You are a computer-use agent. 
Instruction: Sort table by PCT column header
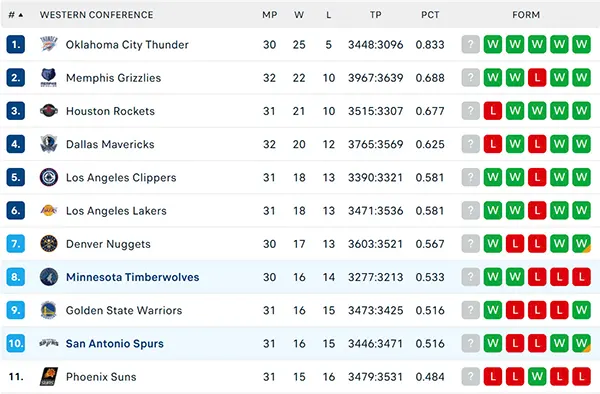[x=430, y=15]
